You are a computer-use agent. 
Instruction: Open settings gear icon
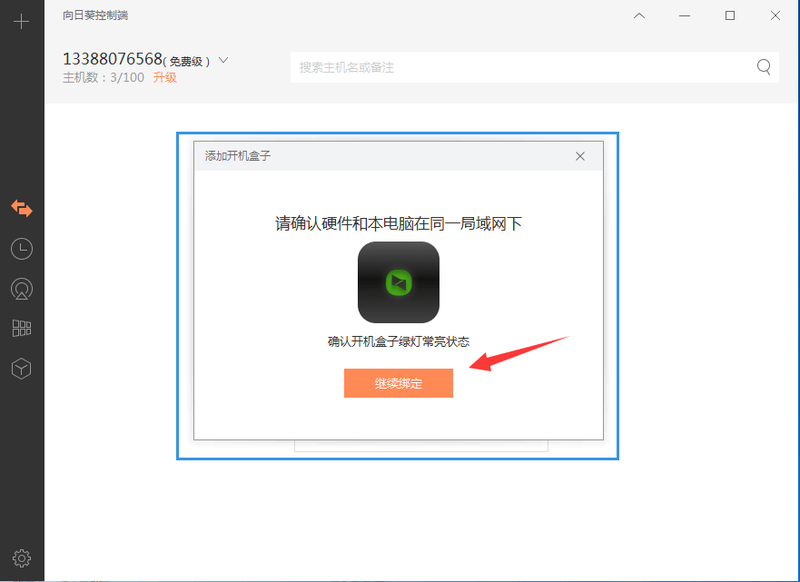pyautogui.click(x=21, y=558)
